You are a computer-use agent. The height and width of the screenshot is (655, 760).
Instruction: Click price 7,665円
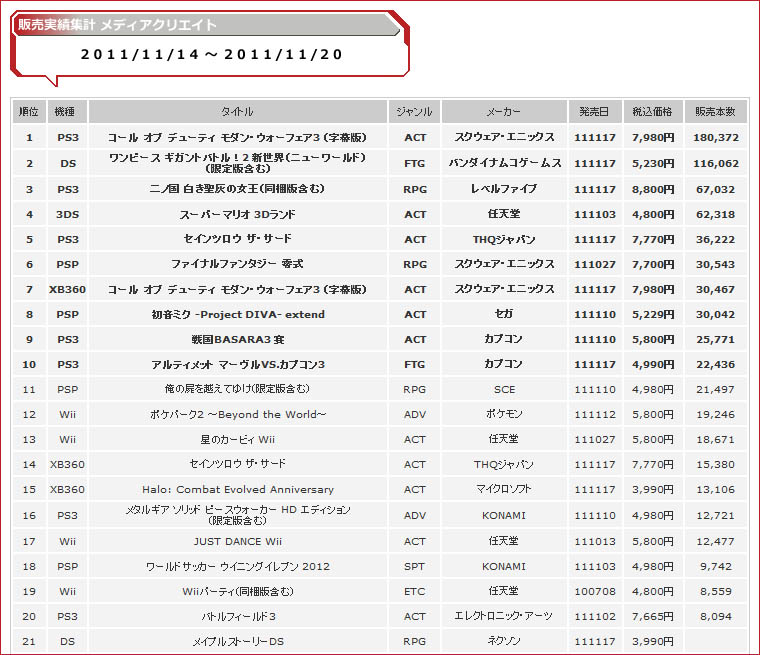(653, 617)
